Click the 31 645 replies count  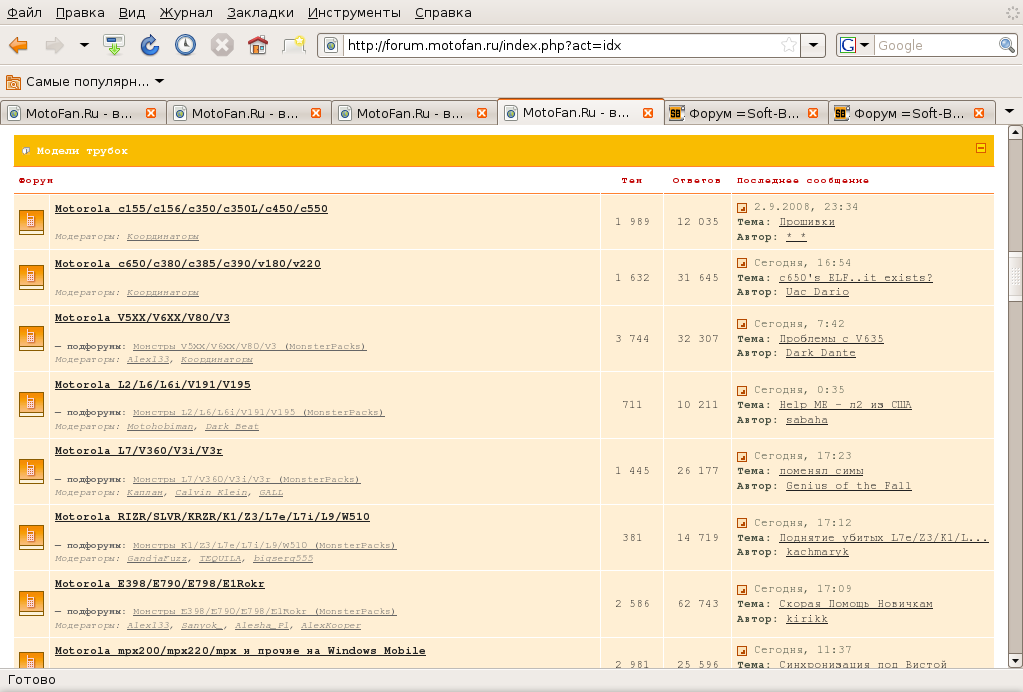click(697, 278)
